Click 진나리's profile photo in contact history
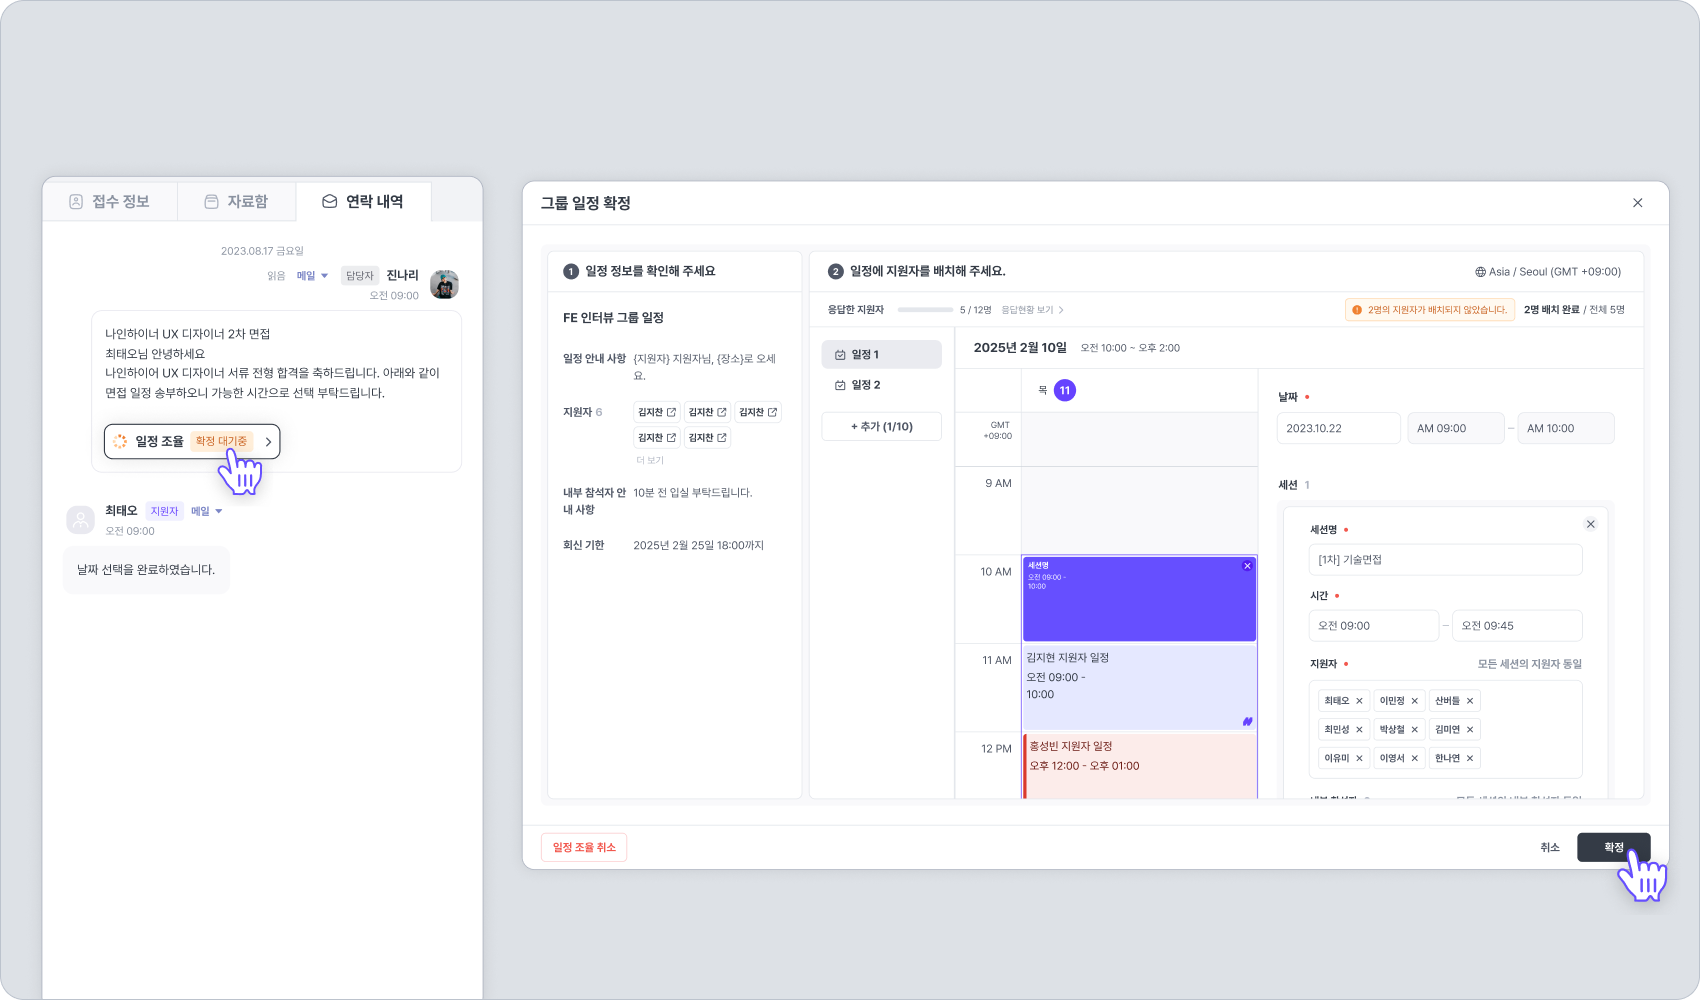Viewport: 1700px width, 1000px height. [x=444, y=284]
